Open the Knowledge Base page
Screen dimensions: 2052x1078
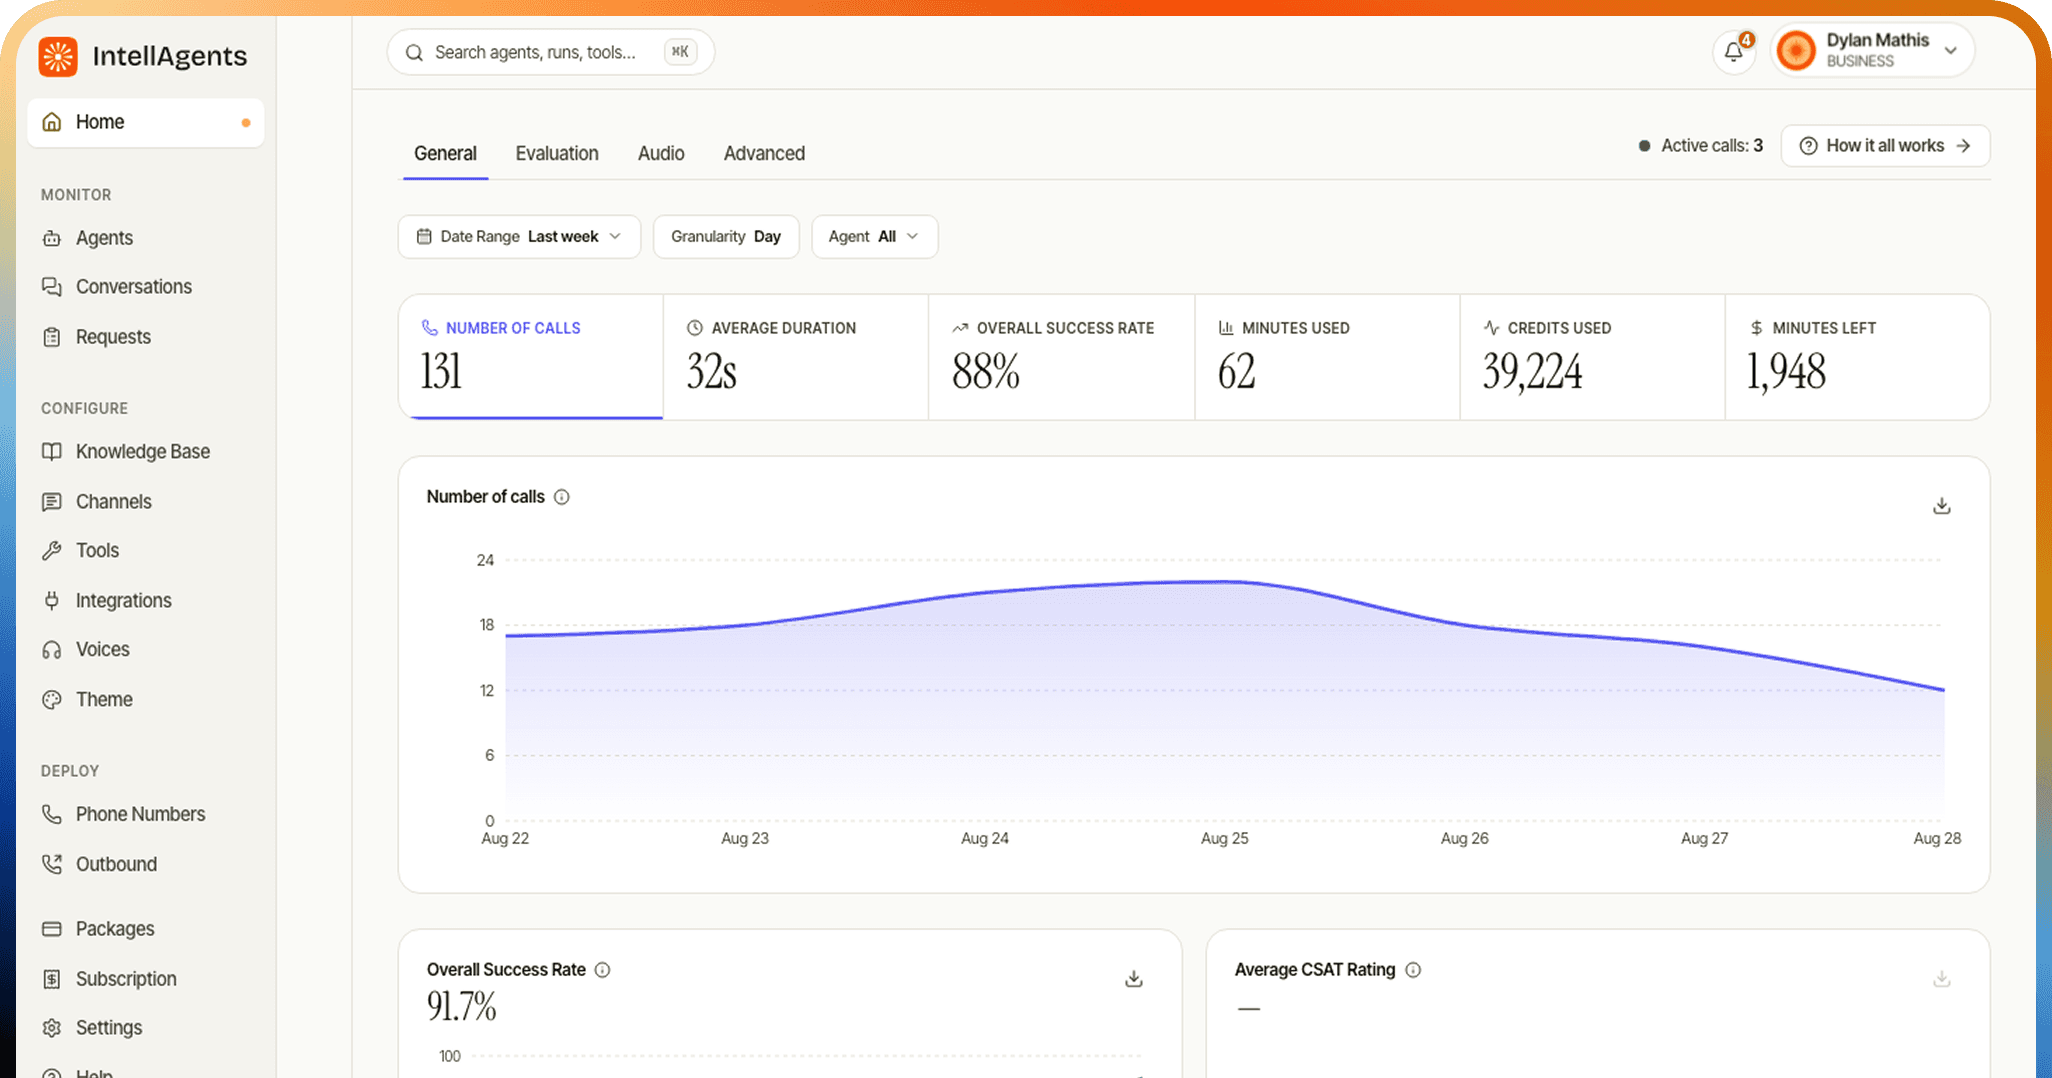pos(126,451)
